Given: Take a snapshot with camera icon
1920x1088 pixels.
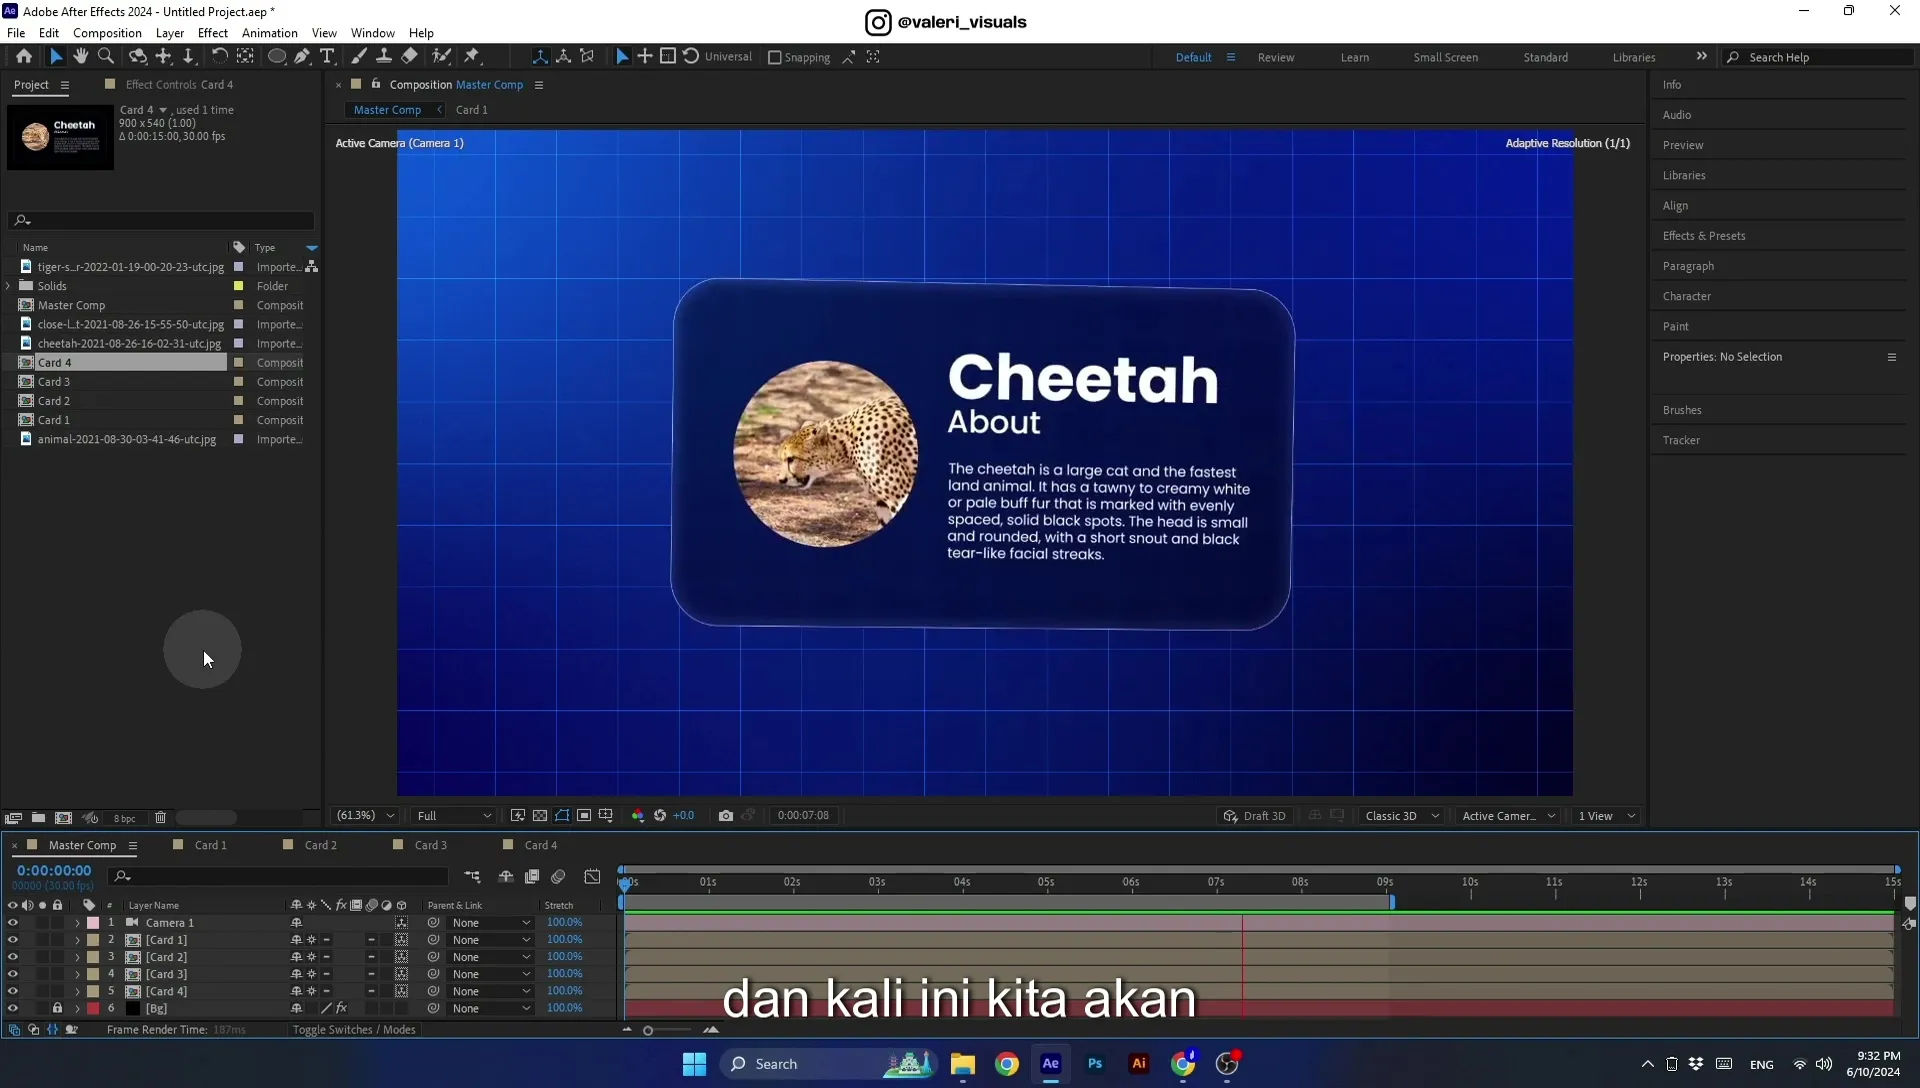Looking at the screenshot, I should [x=726, y=816].
